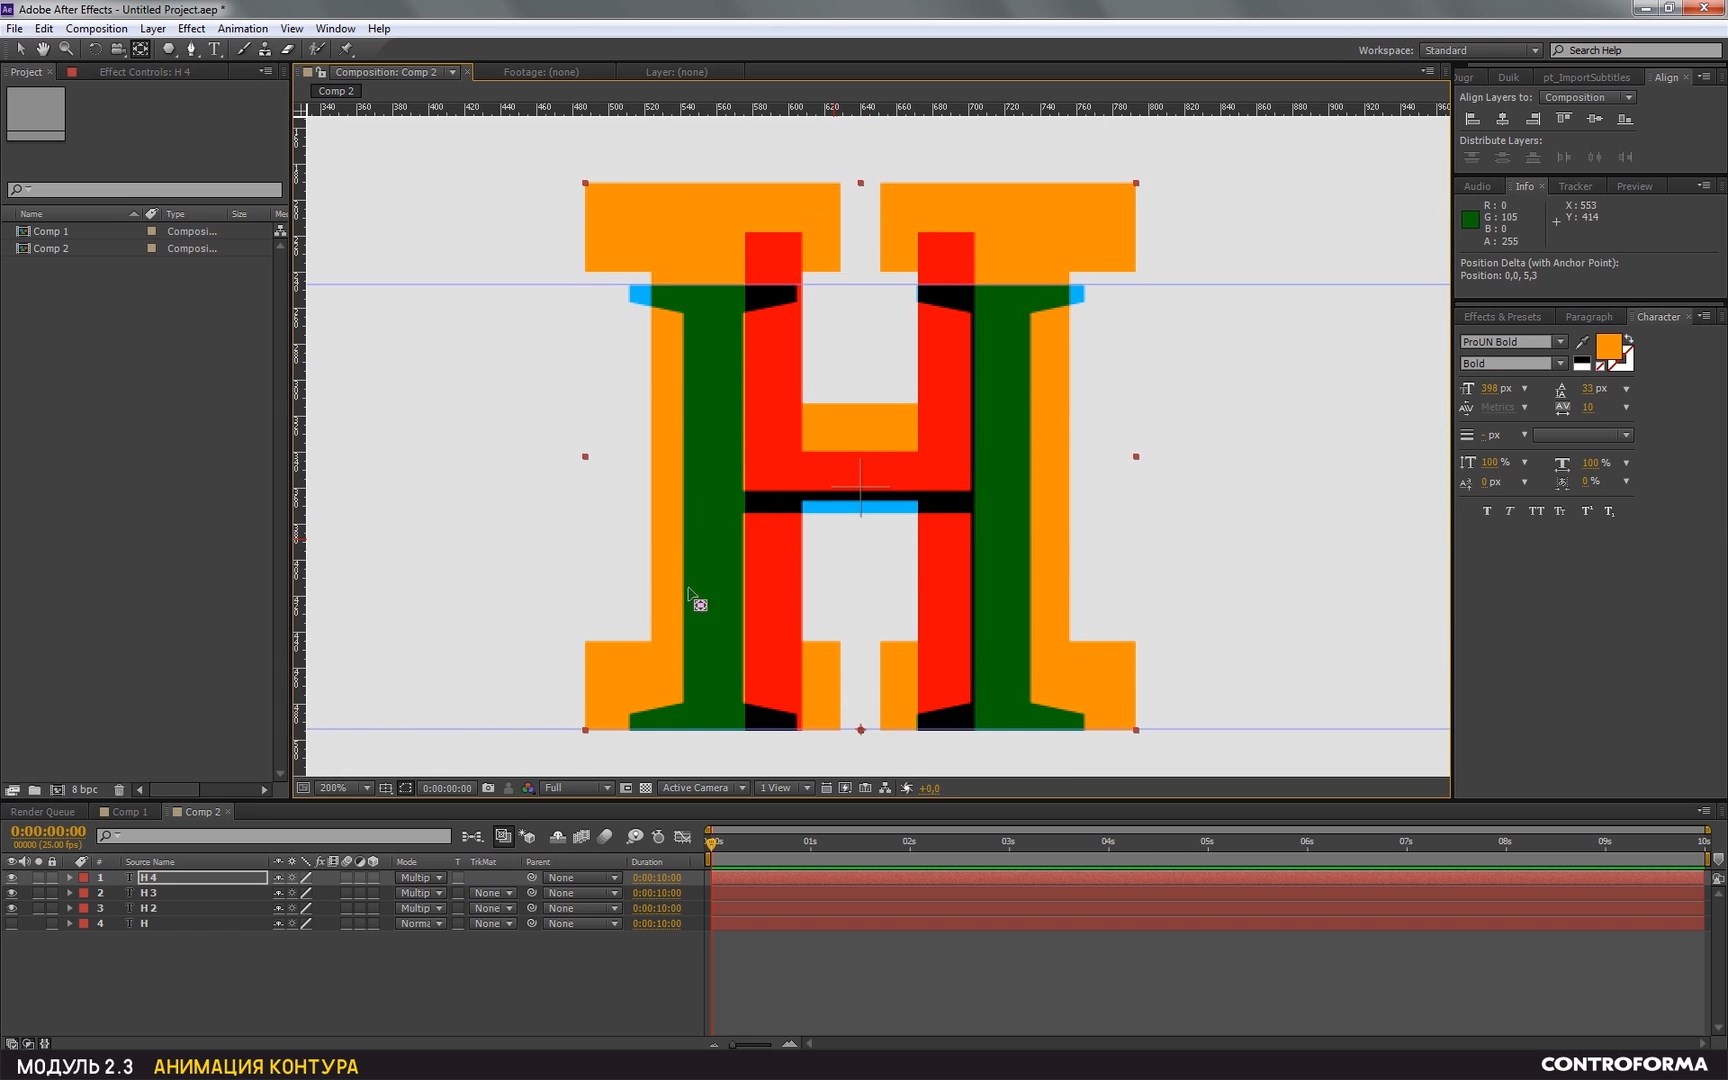Open blending mode dropdown for H 3
This screenshot has width=1728, height=1080.
point(421,893)
